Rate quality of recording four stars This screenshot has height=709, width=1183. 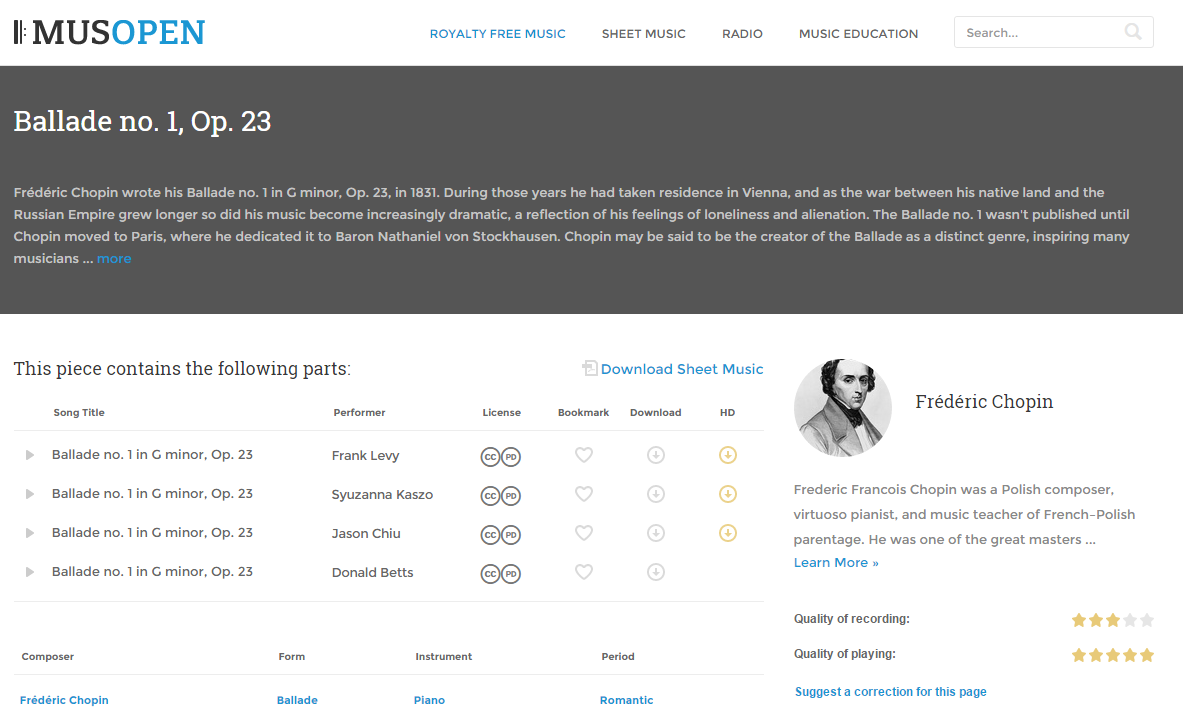click(1130, 620)
